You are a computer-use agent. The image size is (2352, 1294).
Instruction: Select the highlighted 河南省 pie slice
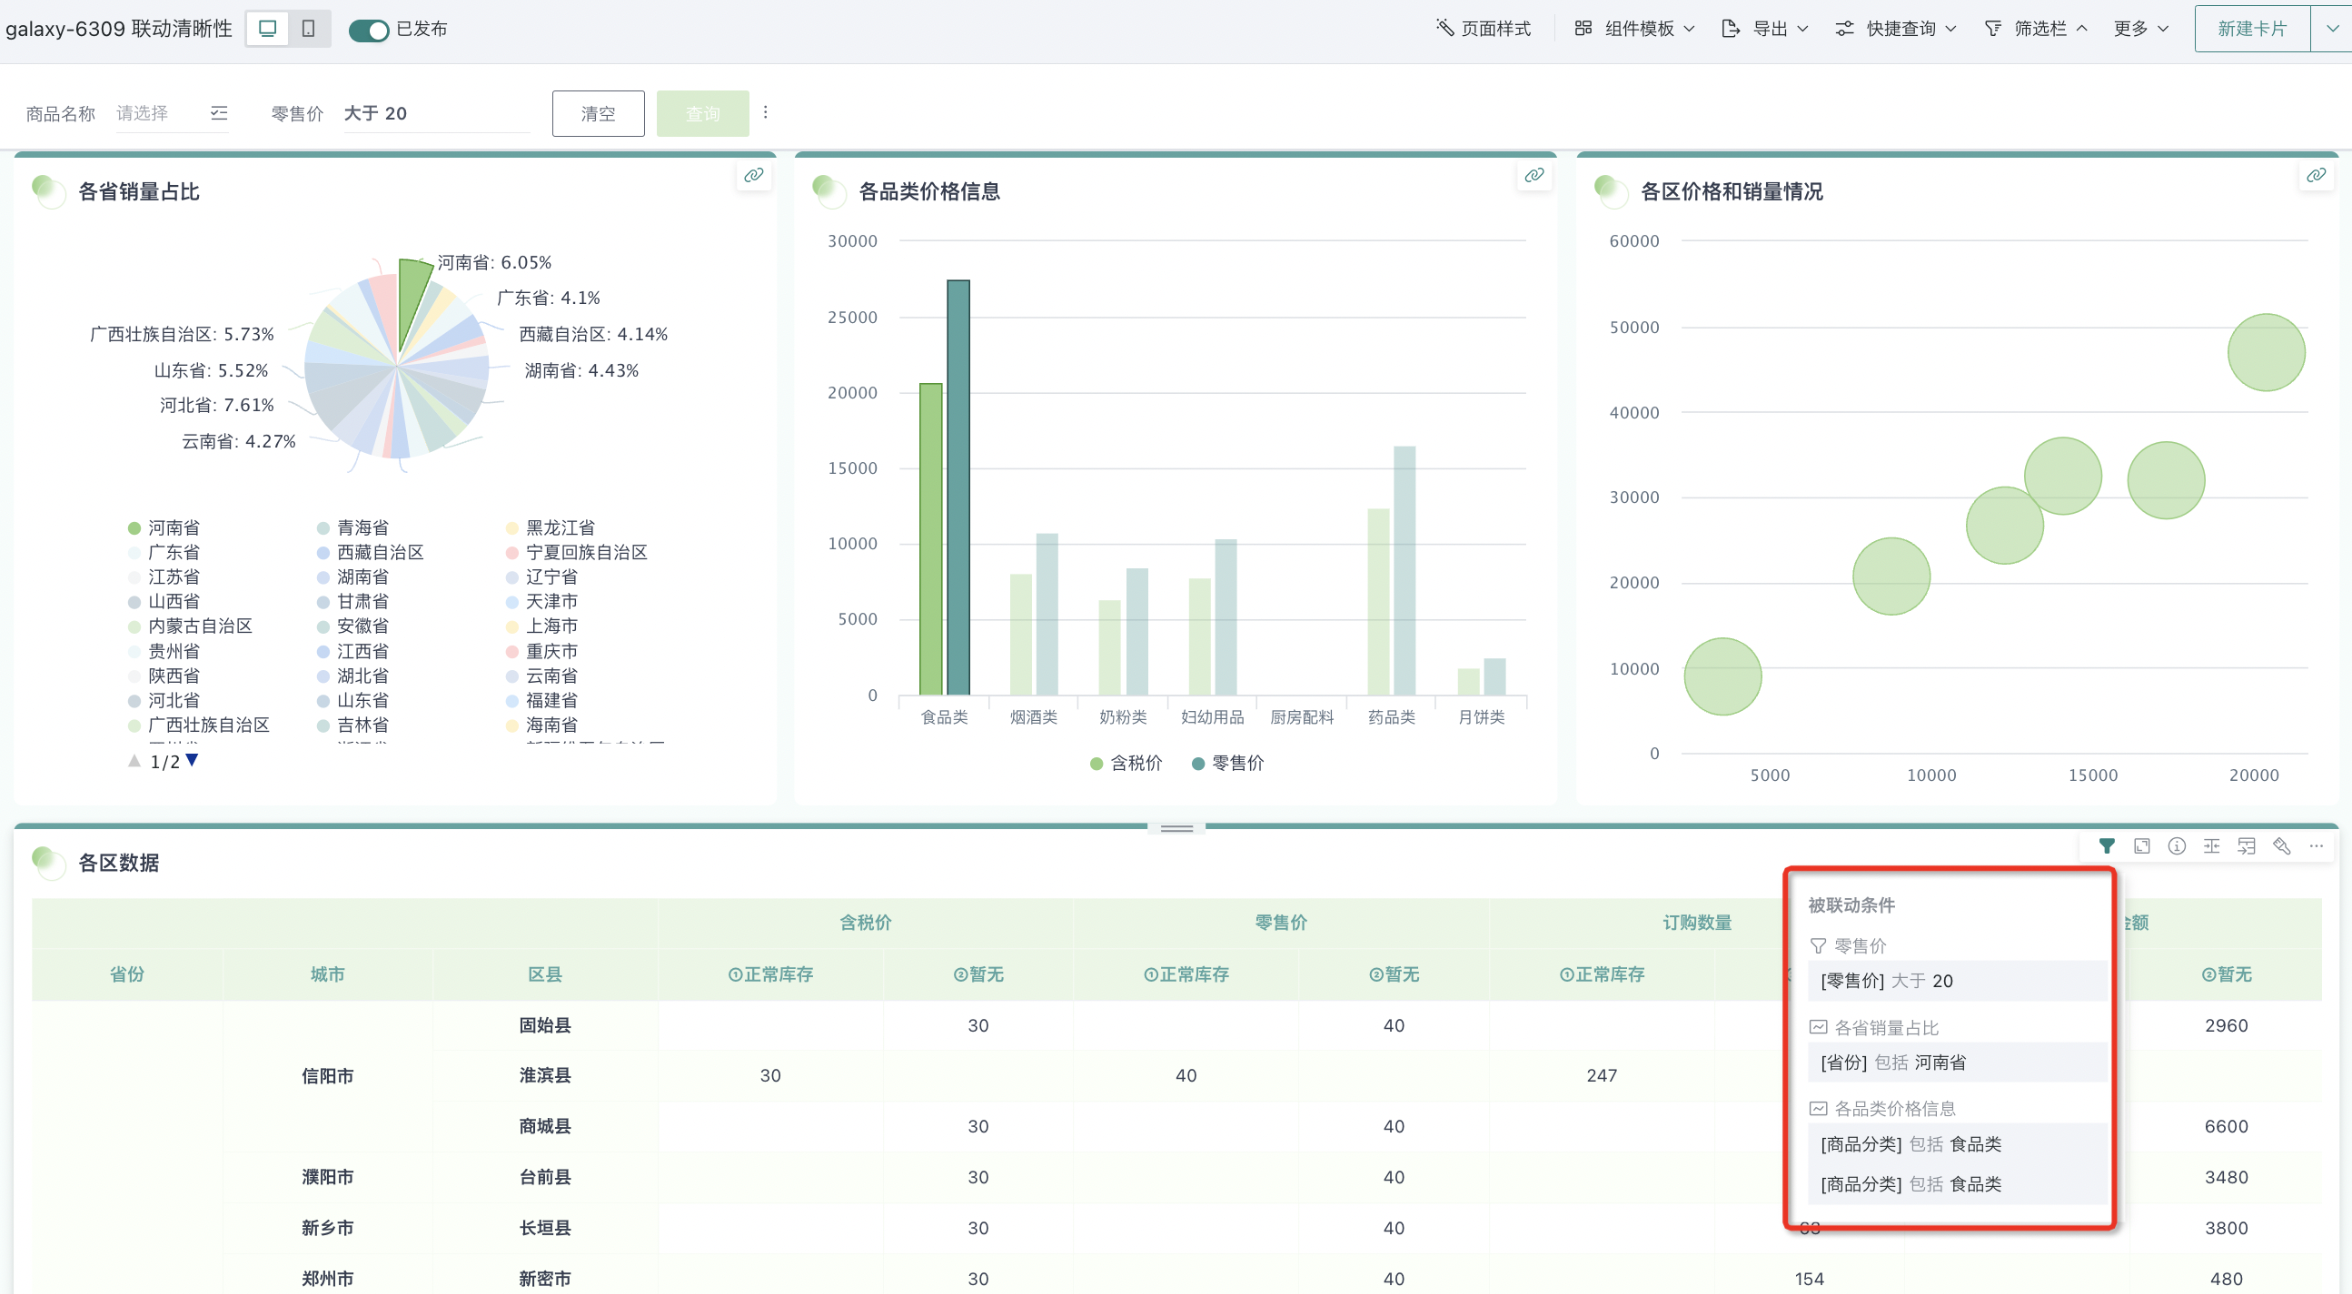click(412, 298)
